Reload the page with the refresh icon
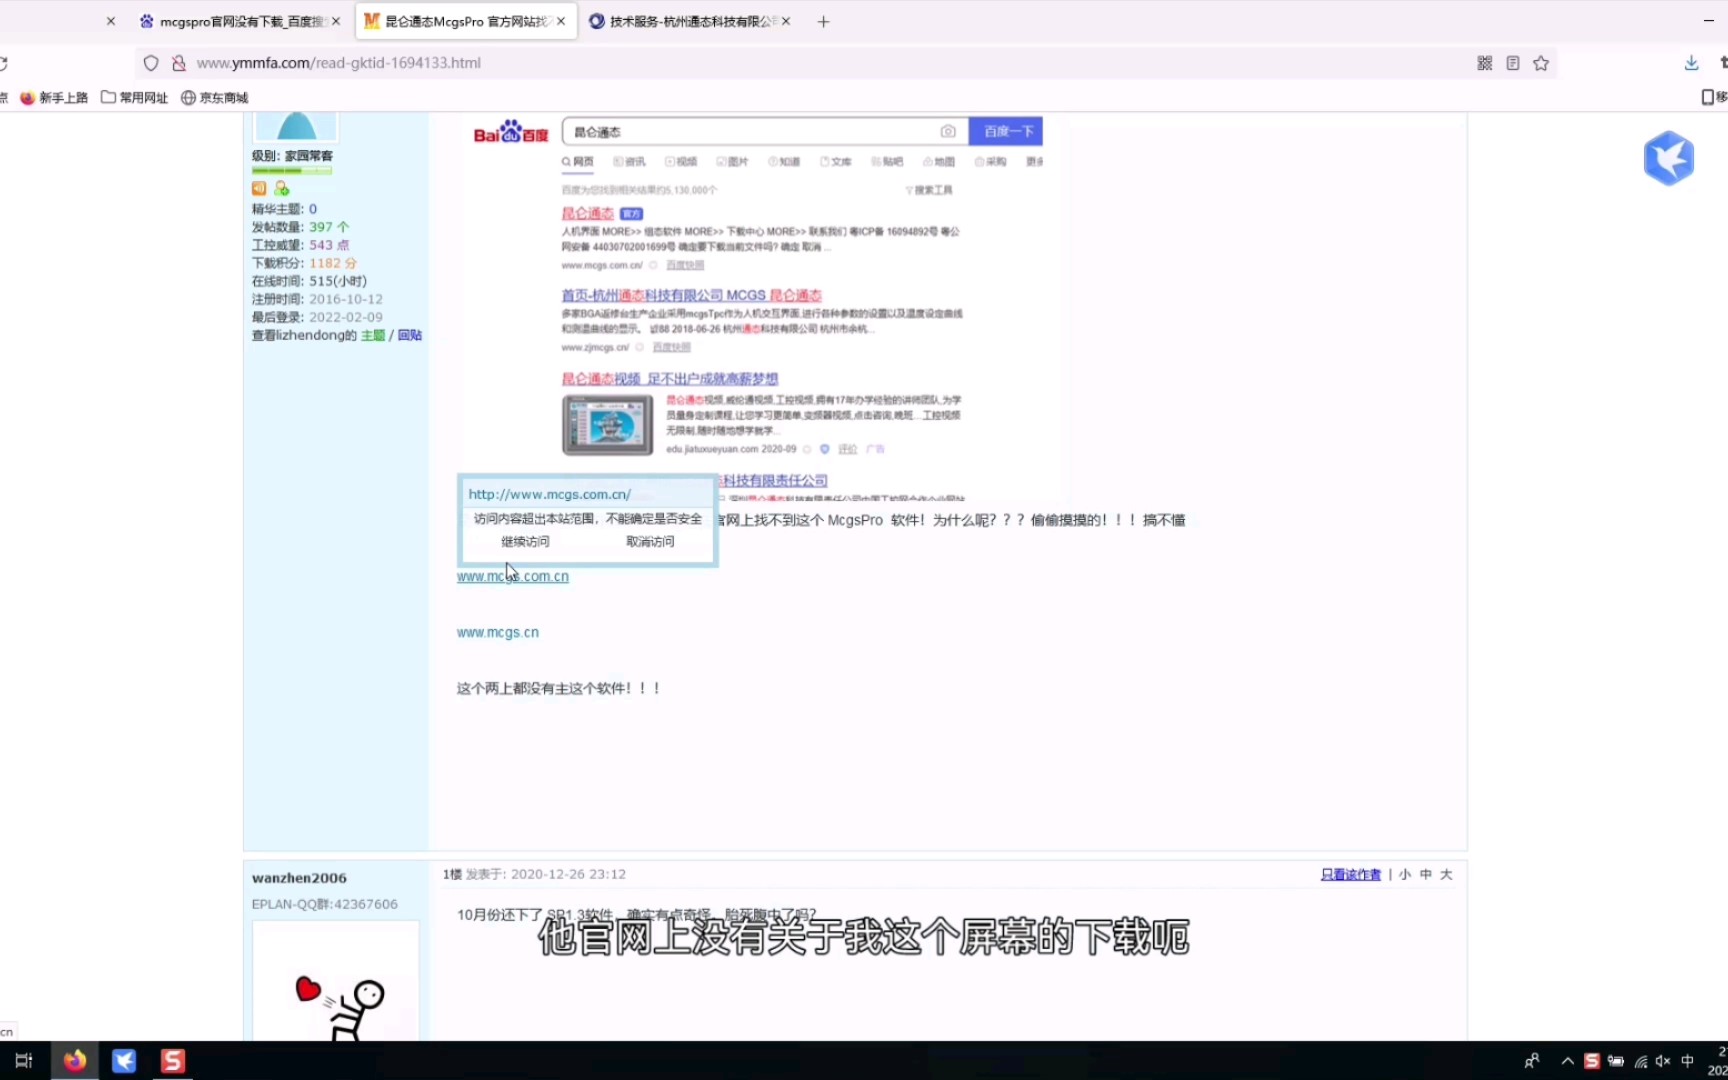 tap(3, 63)
